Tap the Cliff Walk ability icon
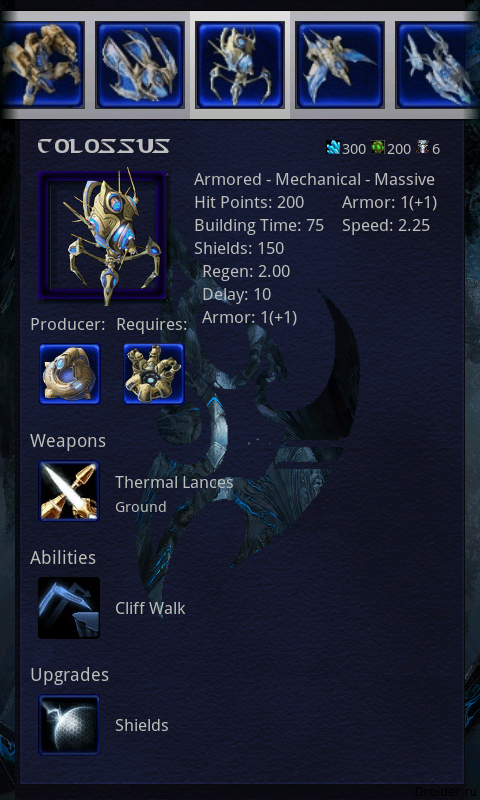 click(x=69, y=608)
